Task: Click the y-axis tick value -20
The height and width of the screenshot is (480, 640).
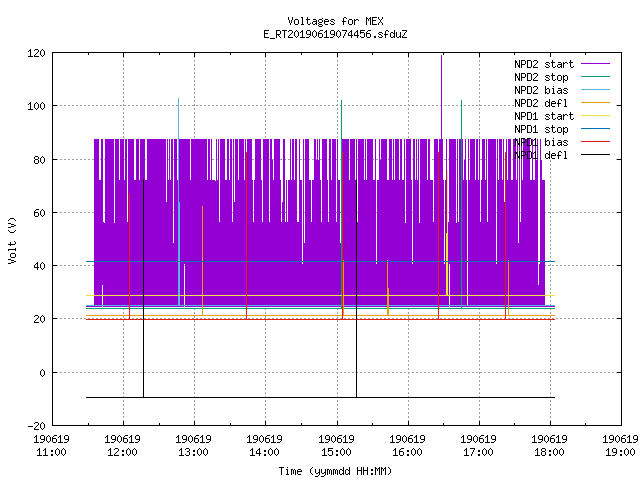Action: (x=36, y=426)
